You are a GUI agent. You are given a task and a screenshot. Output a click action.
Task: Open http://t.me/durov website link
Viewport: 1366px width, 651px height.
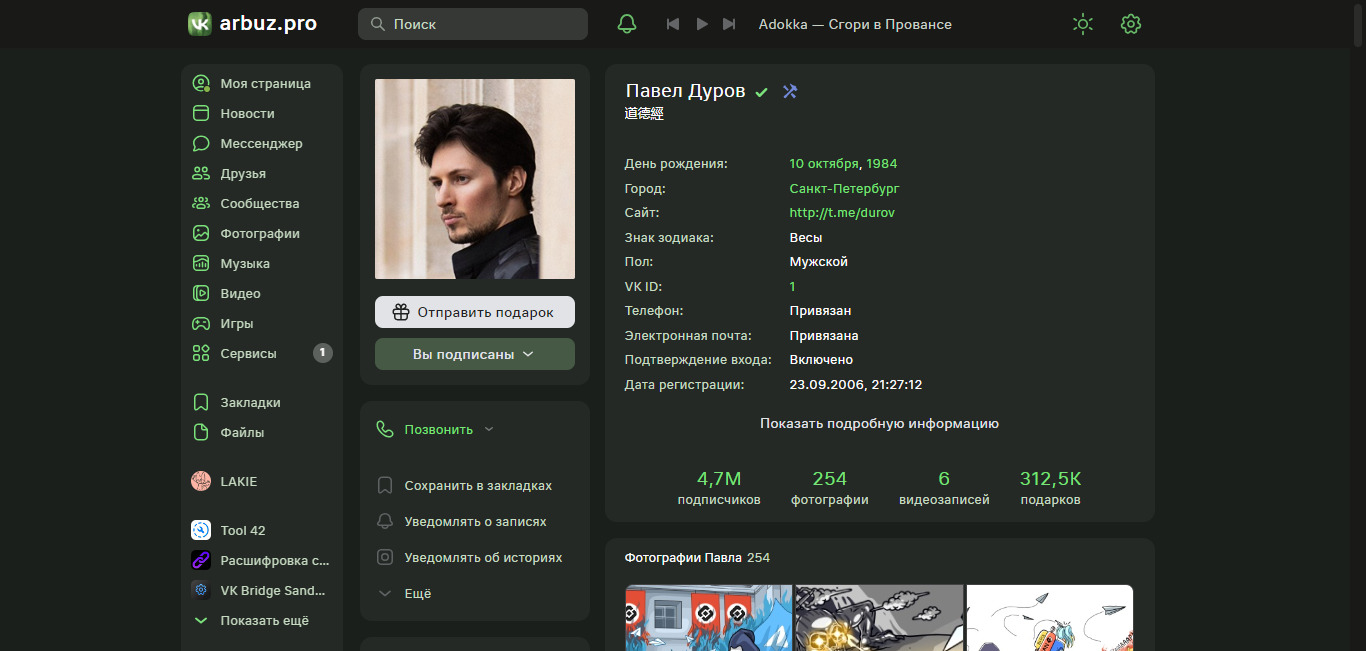click(840, 213)
